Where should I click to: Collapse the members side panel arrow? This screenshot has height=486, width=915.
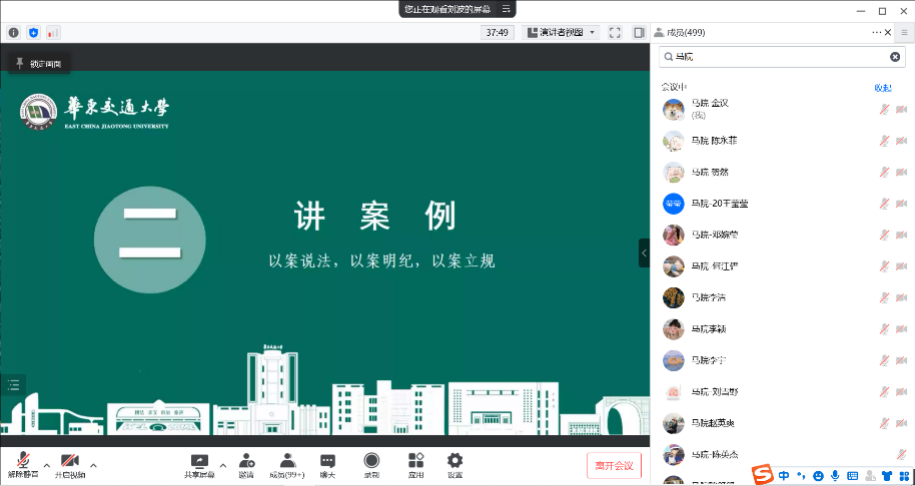click(x=644, y=253)
